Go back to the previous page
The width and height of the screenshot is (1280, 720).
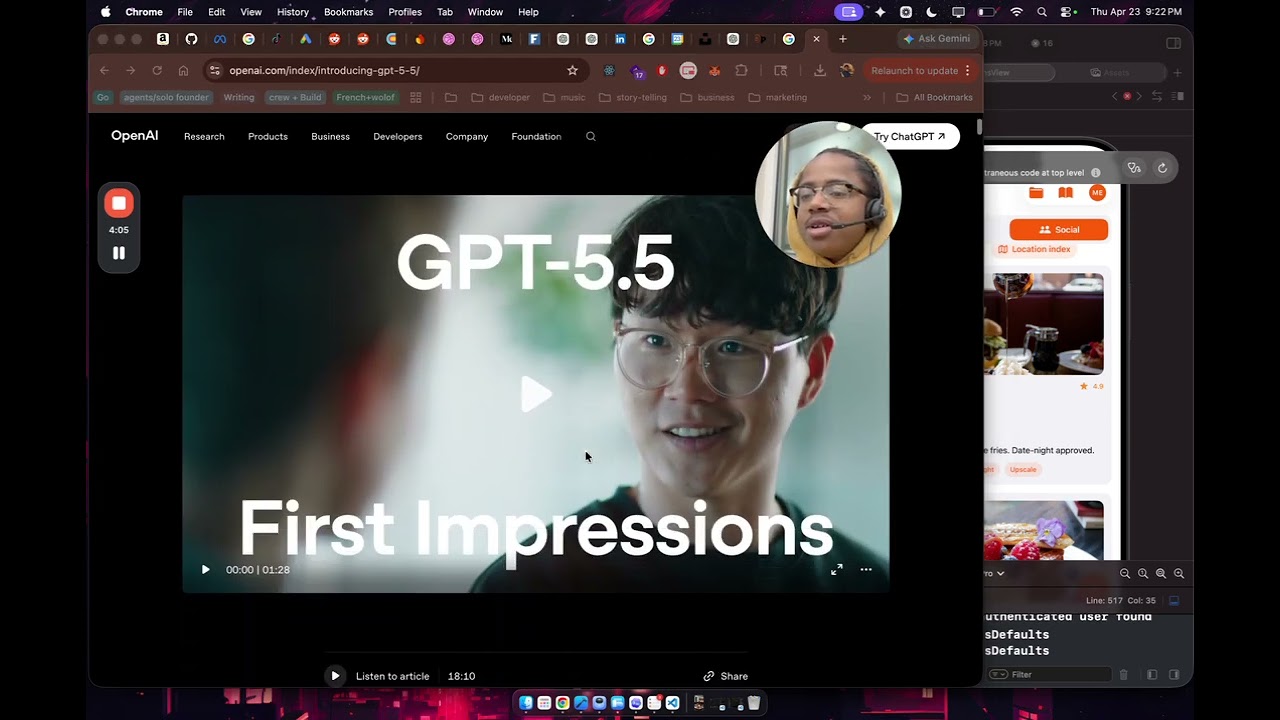pos(104,70)
